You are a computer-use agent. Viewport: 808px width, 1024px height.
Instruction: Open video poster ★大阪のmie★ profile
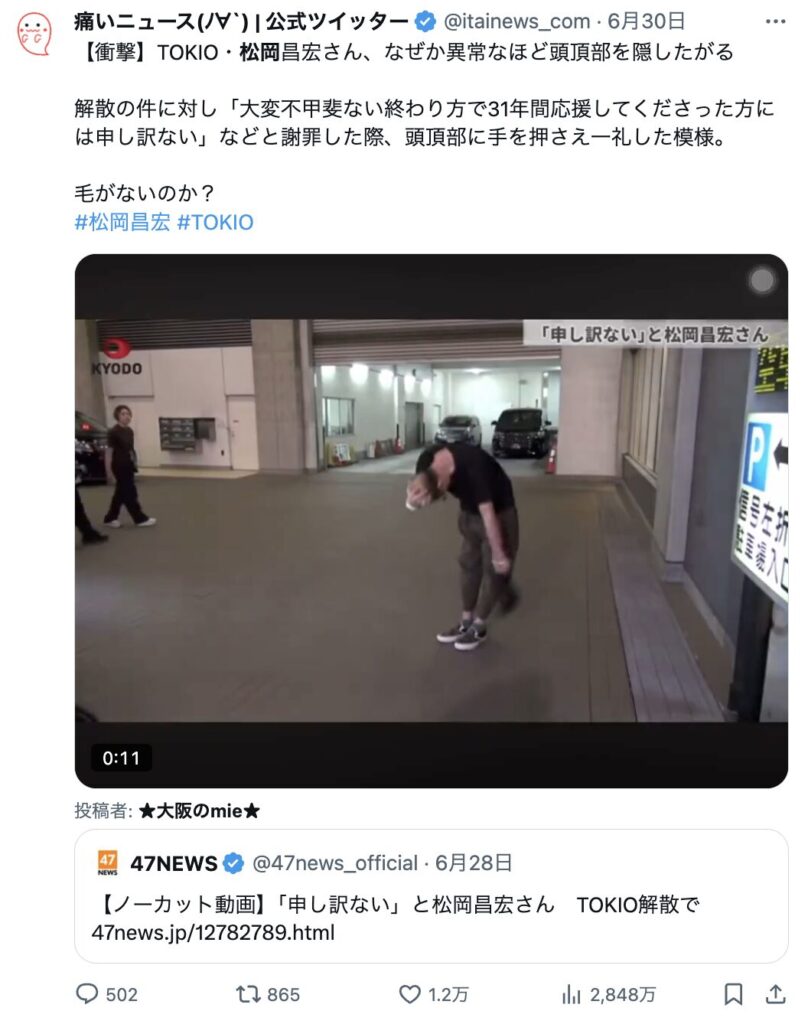[199, 811]
